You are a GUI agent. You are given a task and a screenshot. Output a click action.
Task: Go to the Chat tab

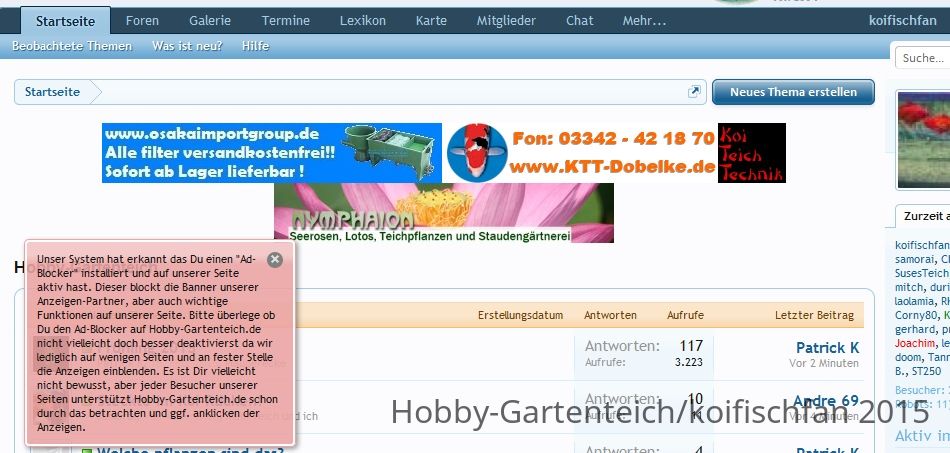tap(580, 21)
